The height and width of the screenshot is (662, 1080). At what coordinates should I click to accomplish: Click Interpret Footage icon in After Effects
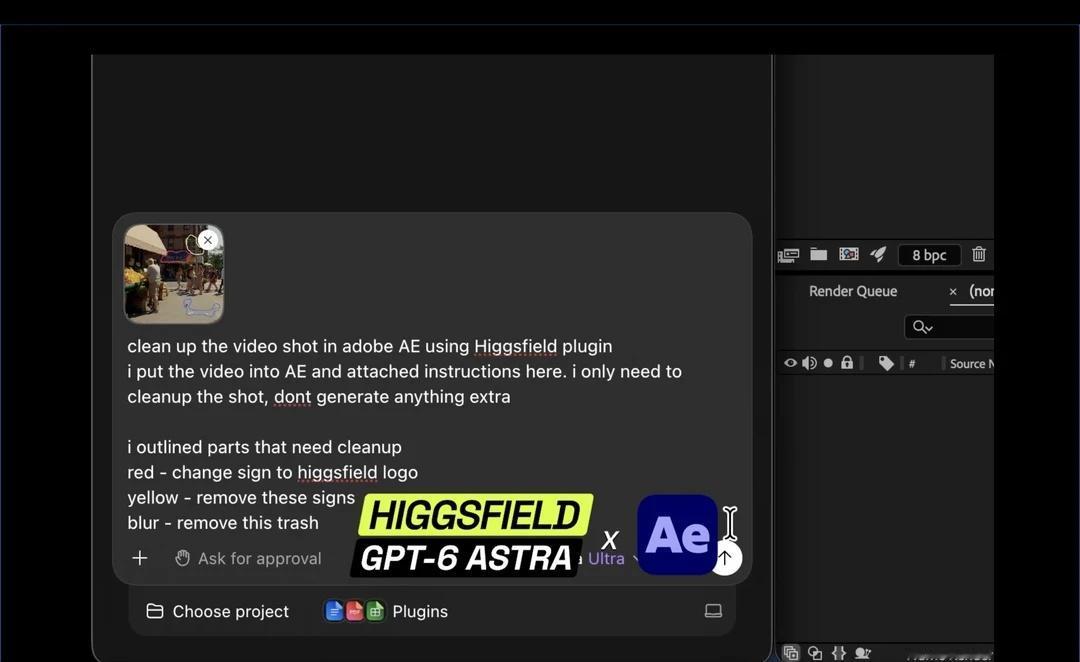pos(788,256)
